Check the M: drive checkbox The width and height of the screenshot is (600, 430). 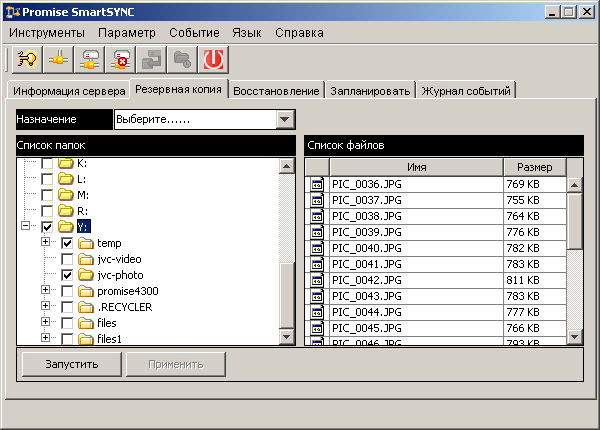coord(47,195)
